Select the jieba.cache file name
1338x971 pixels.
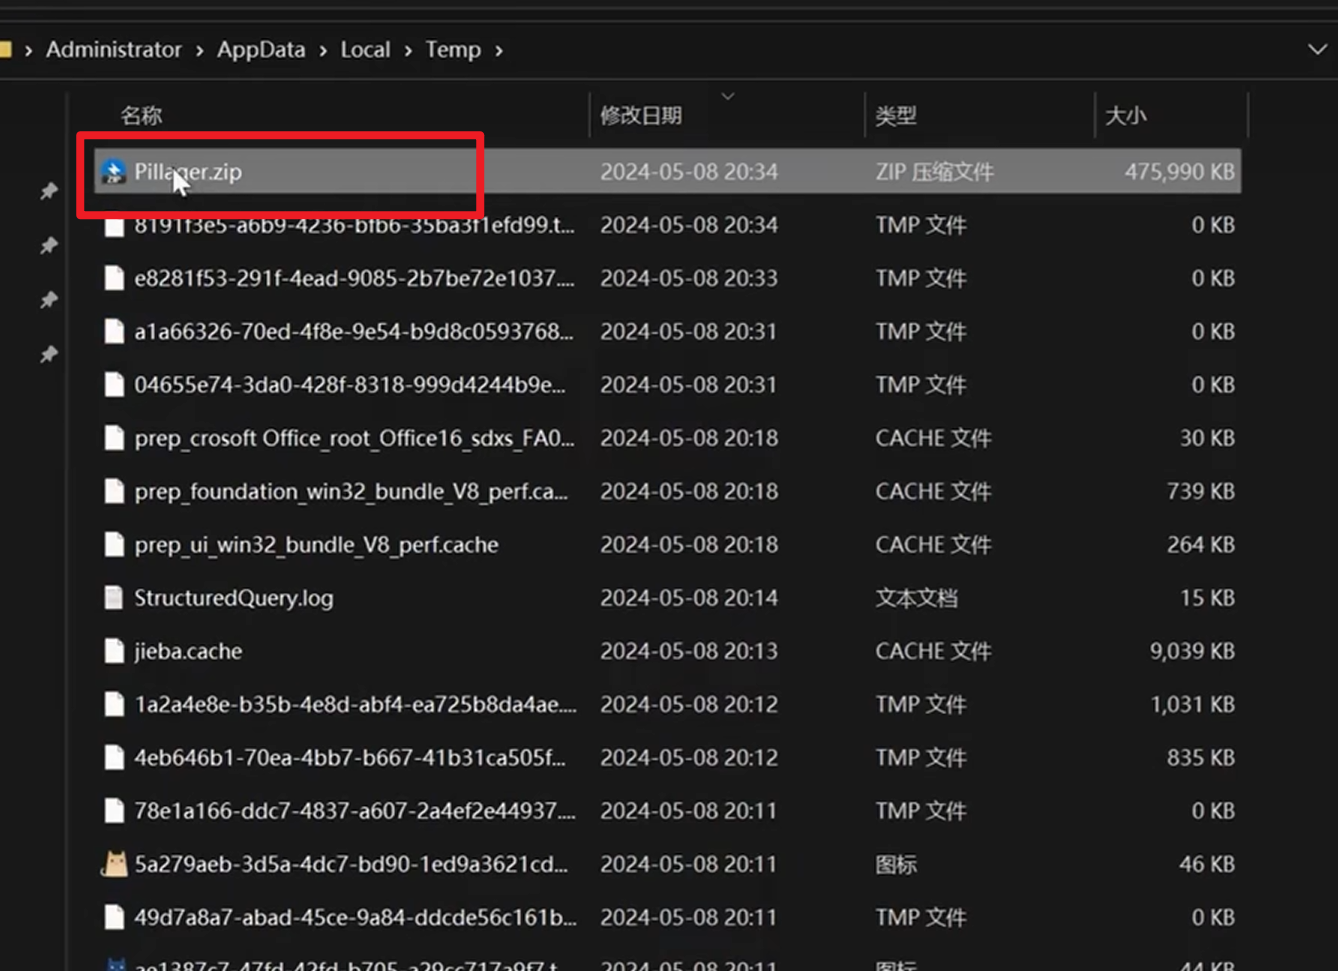(x=188, y=651)
